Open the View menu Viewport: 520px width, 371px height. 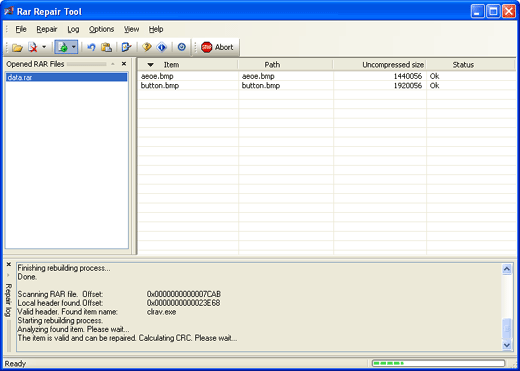click(131, 29)
